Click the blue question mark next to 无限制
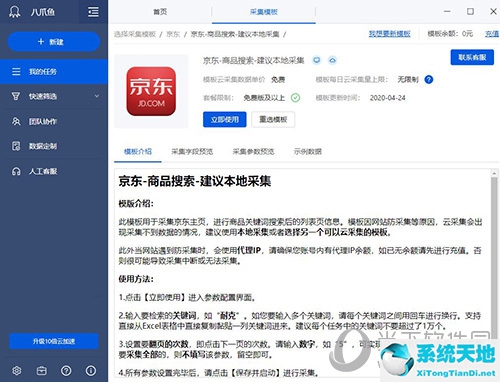Viewport: 500px width, 382px height. [x=429, y=80]
